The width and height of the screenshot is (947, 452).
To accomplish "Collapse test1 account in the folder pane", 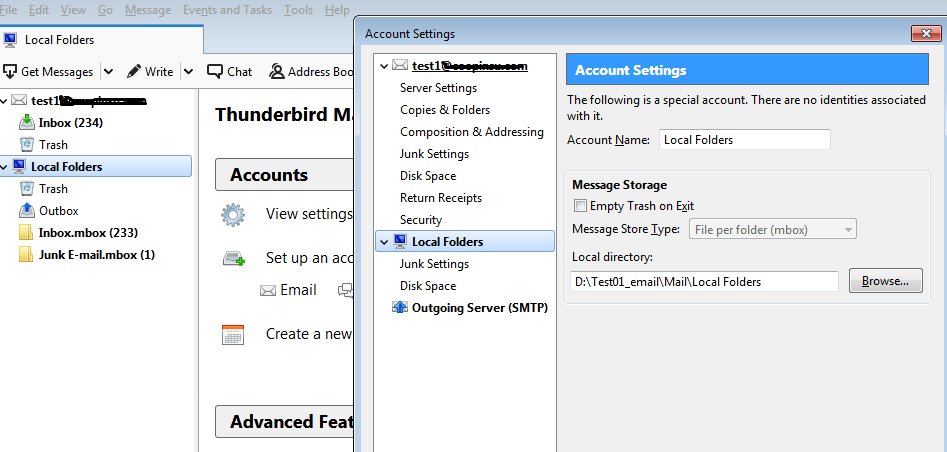I will click(5, 101).
